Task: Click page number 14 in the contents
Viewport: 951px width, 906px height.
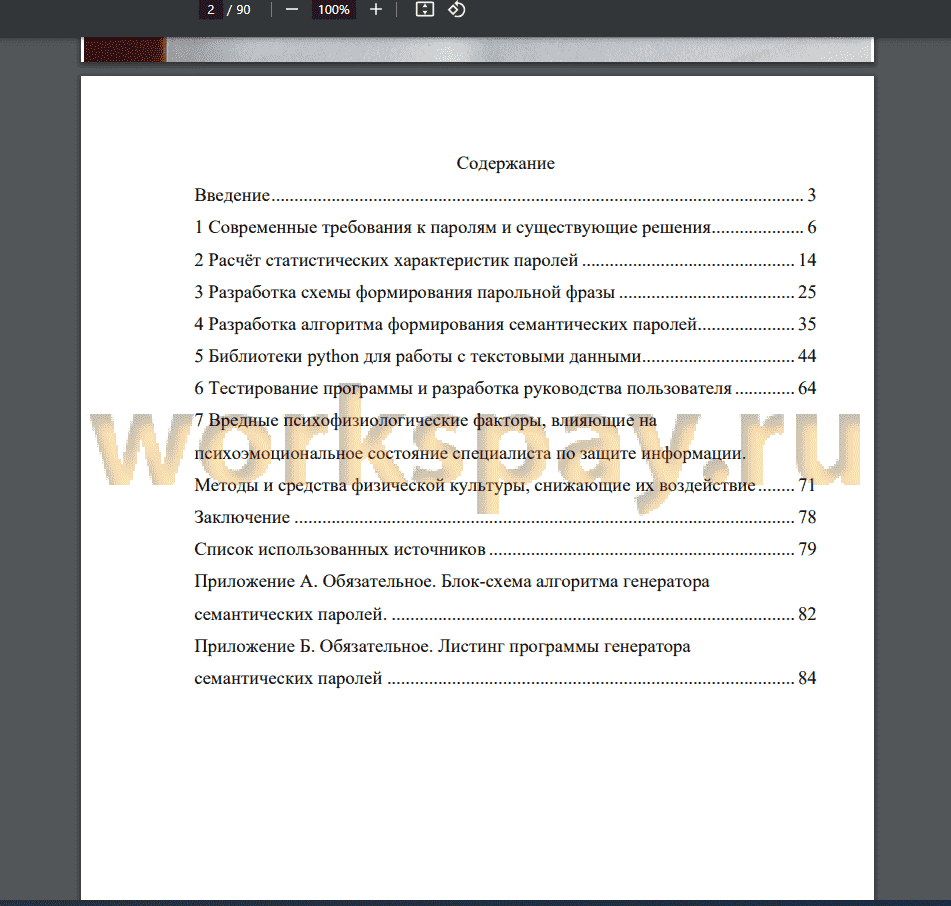Action: point(807,260)
